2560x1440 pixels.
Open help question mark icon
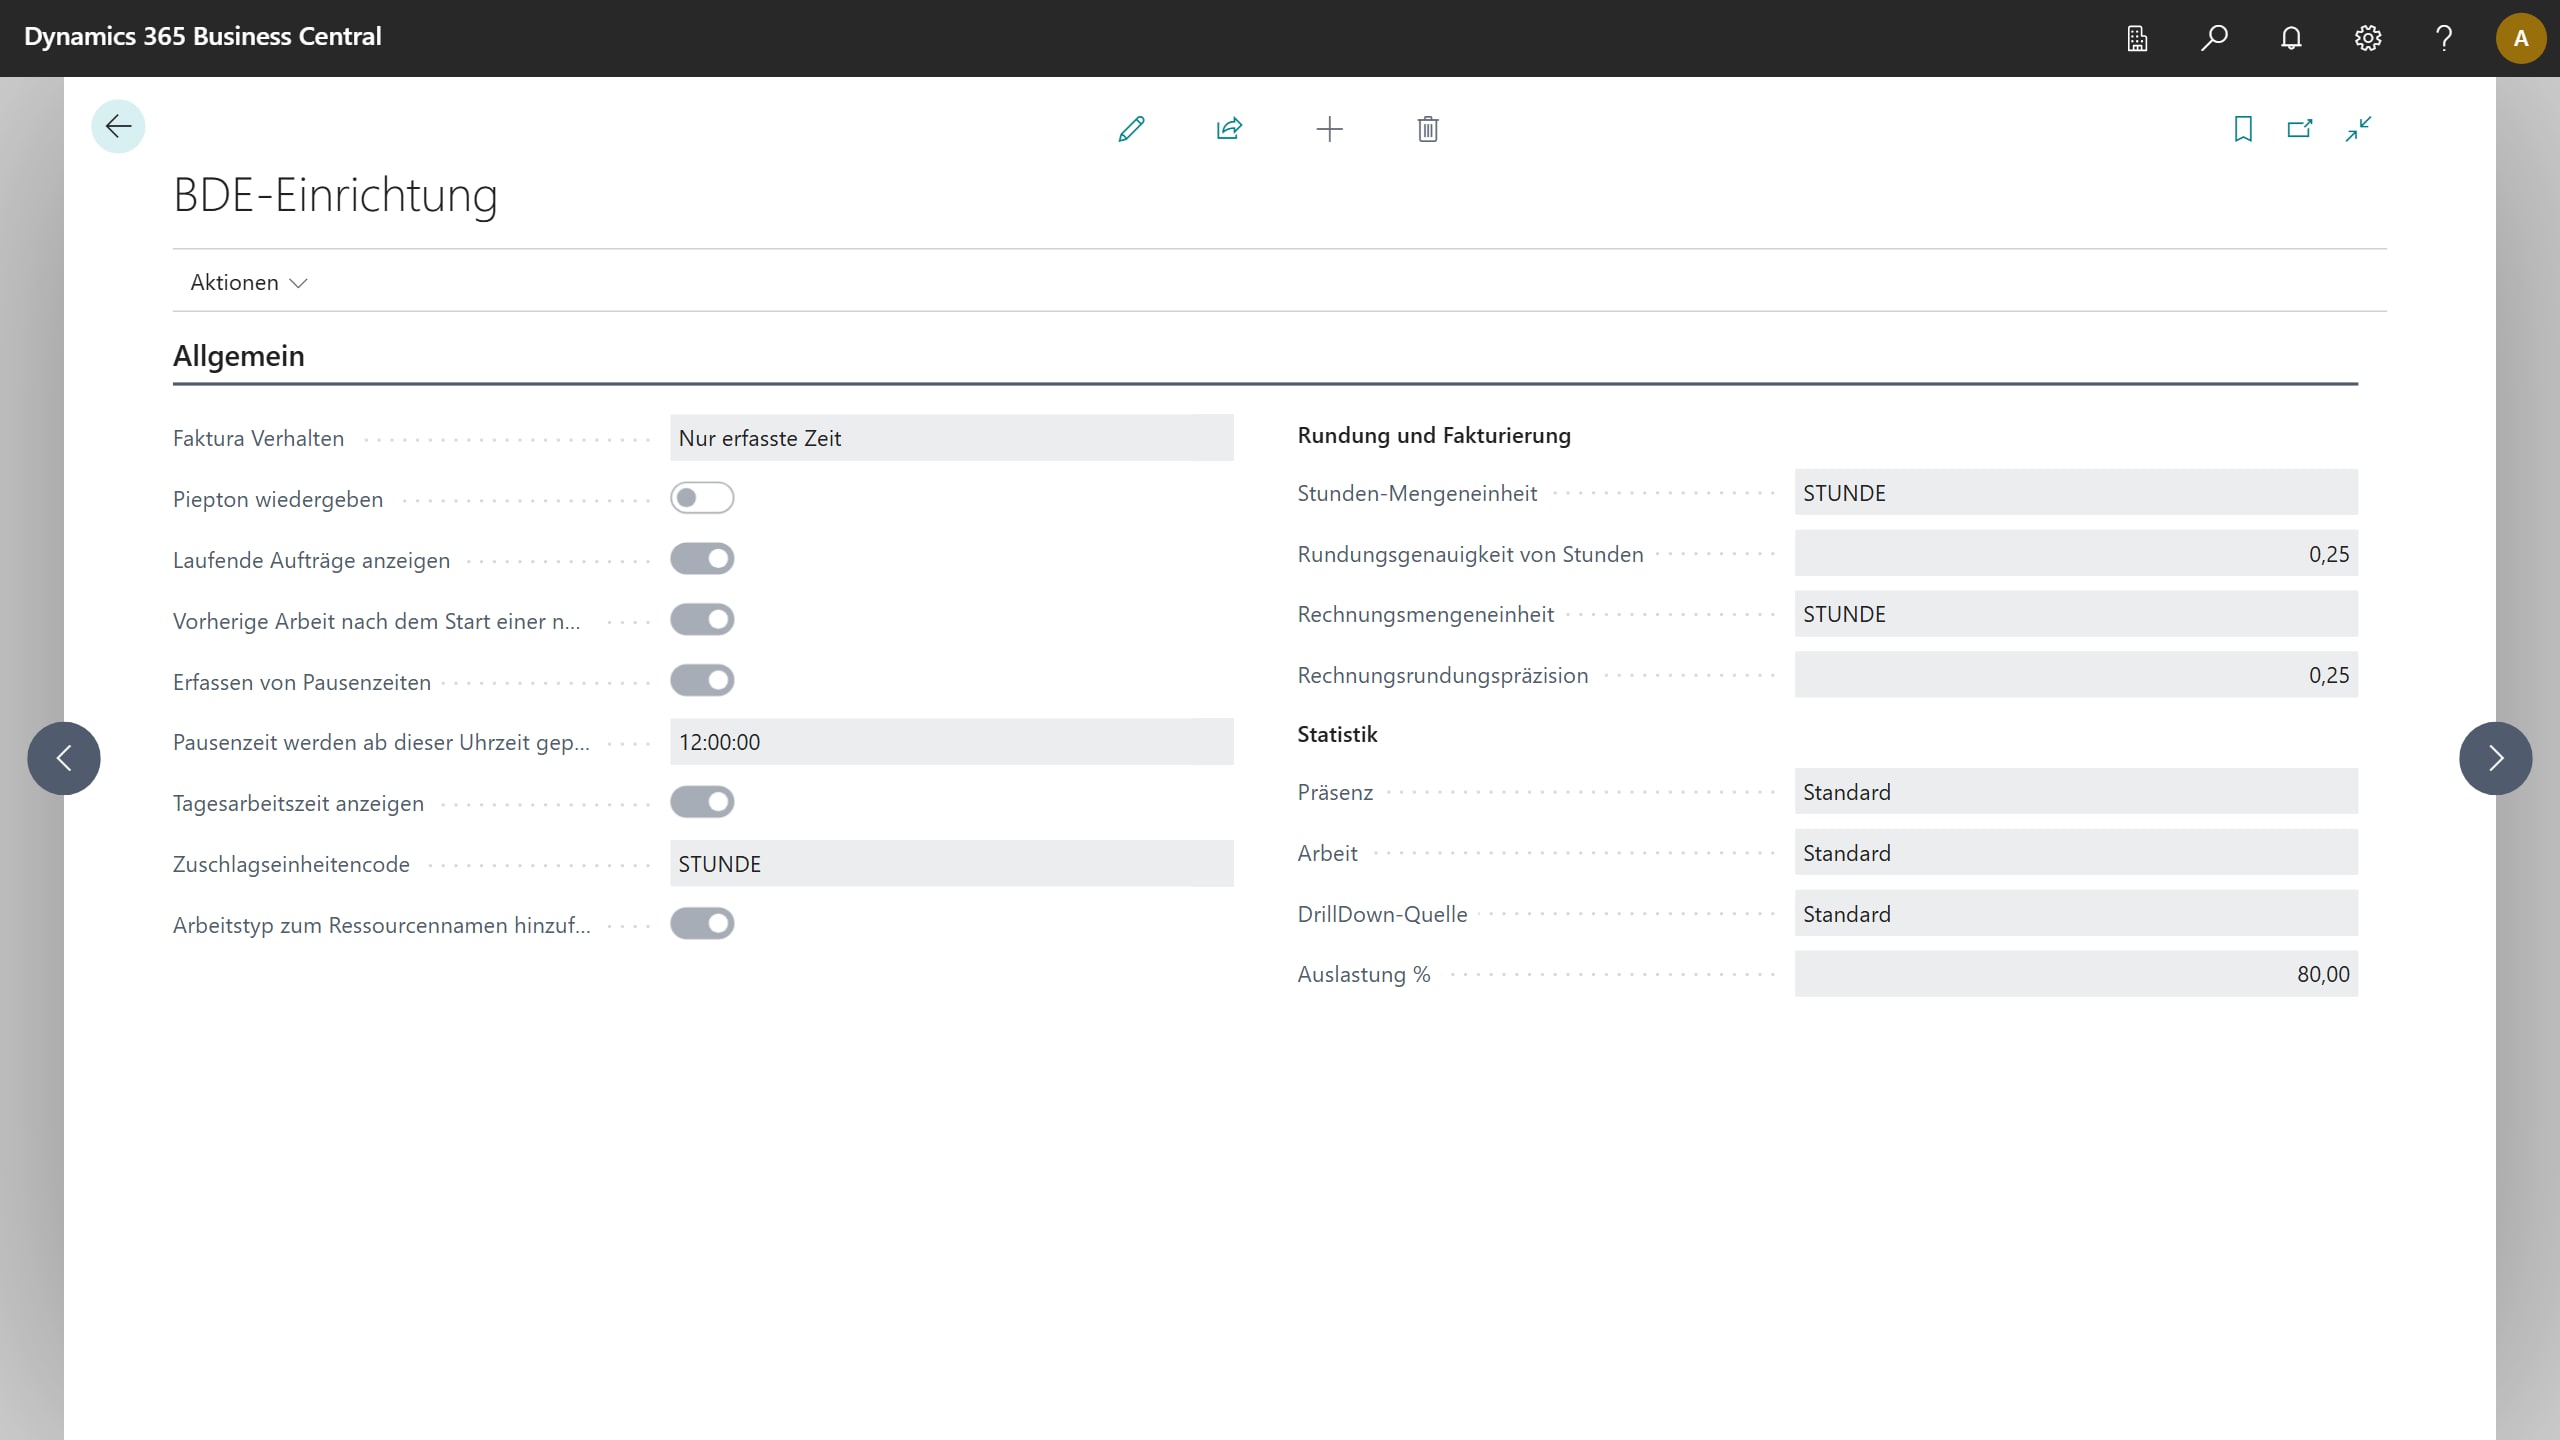[2444, 38]
